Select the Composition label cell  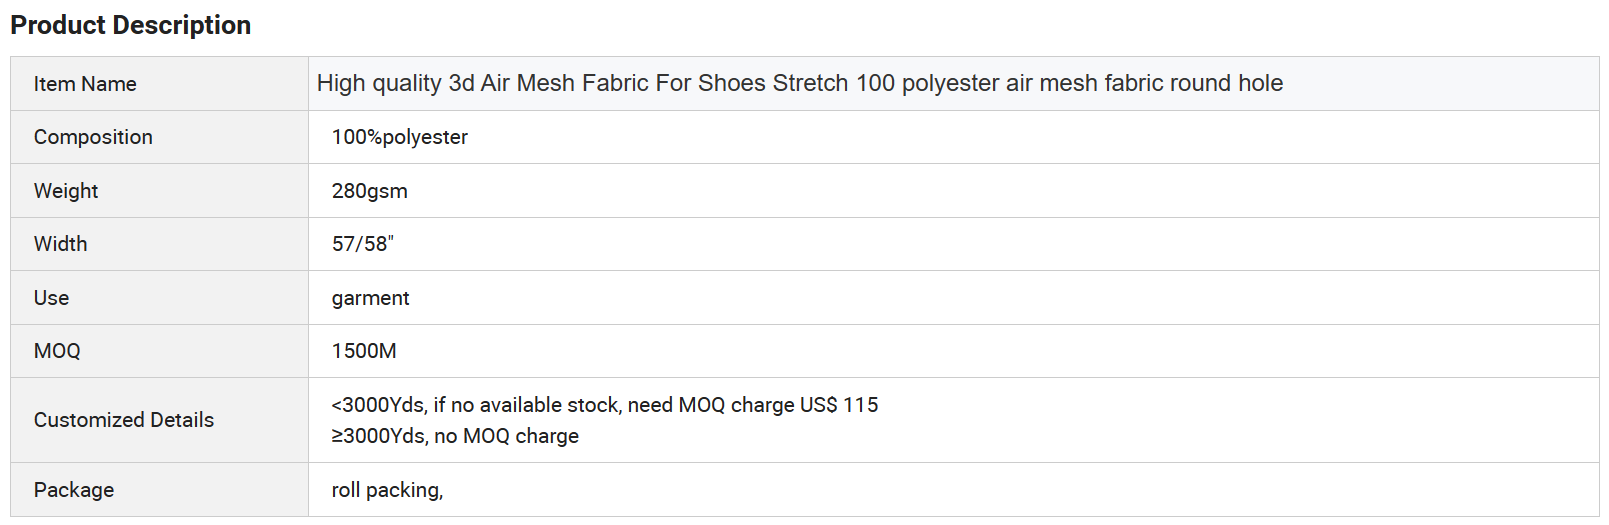[x=159, y=137]
